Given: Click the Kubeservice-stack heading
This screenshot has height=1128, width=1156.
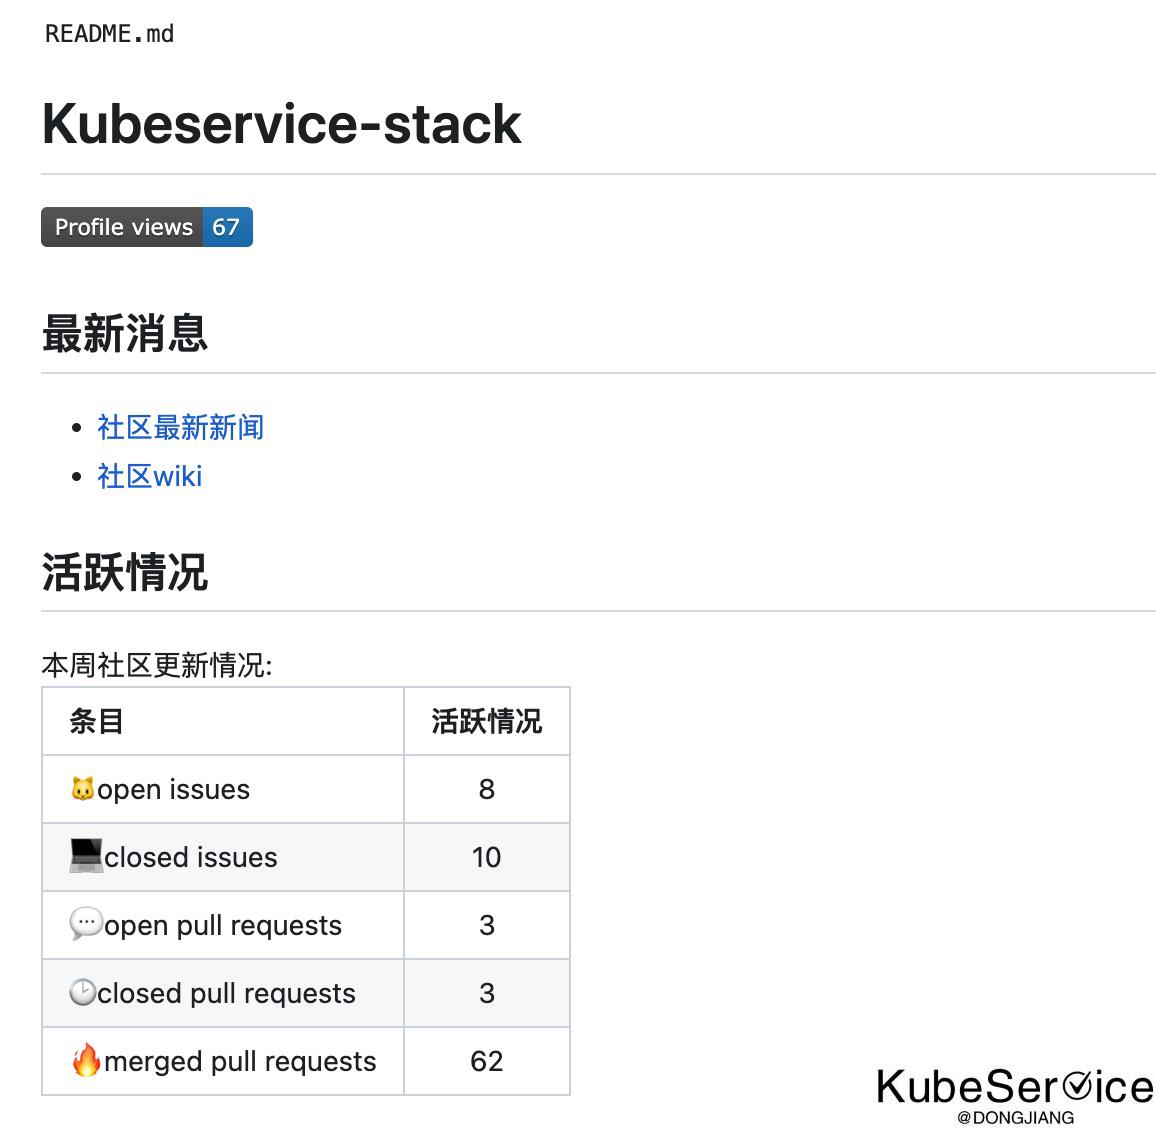Looking at the screenshot, I should tap(282, 123).
